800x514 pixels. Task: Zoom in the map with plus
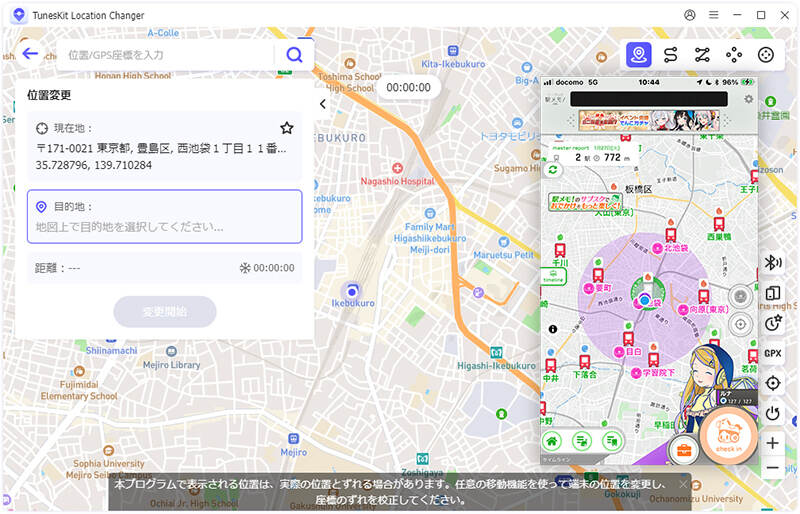tap(772, 443)
